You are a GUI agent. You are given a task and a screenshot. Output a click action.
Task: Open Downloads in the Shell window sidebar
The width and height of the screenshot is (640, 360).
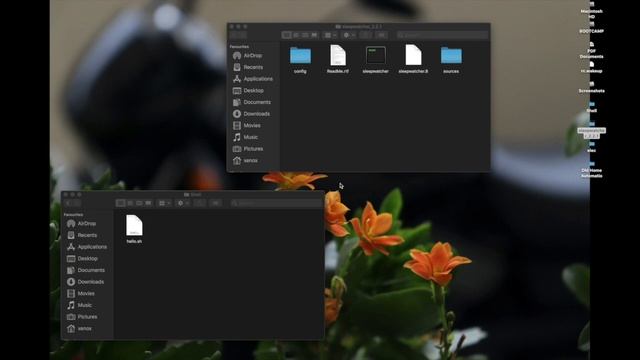tap(87, 282)
